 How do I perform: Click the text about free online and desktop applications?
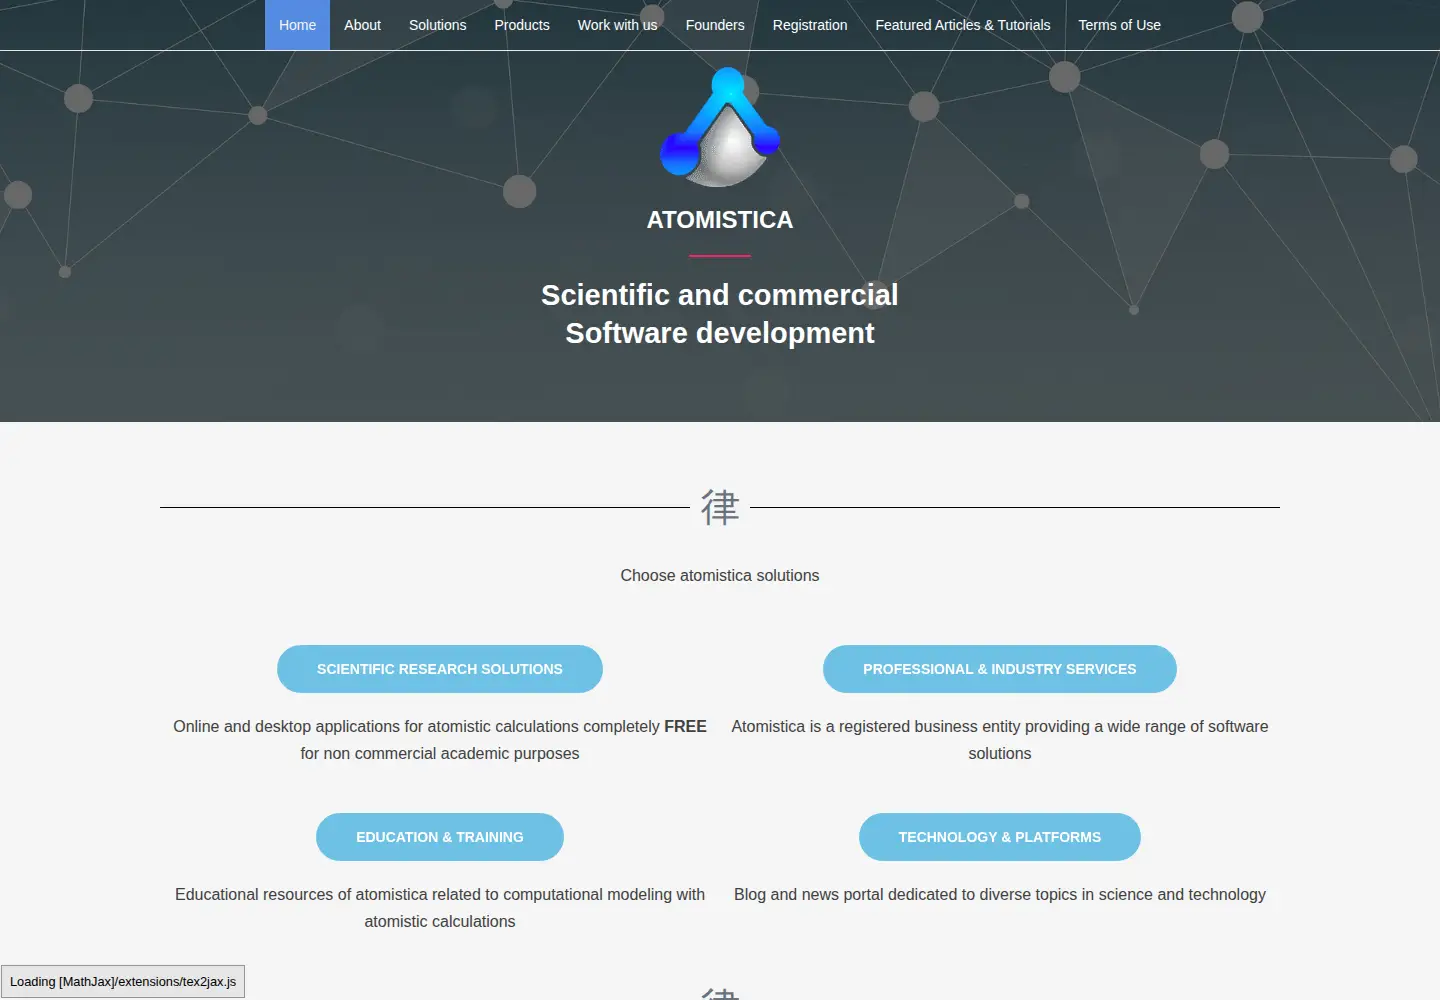tap(440, 740)
